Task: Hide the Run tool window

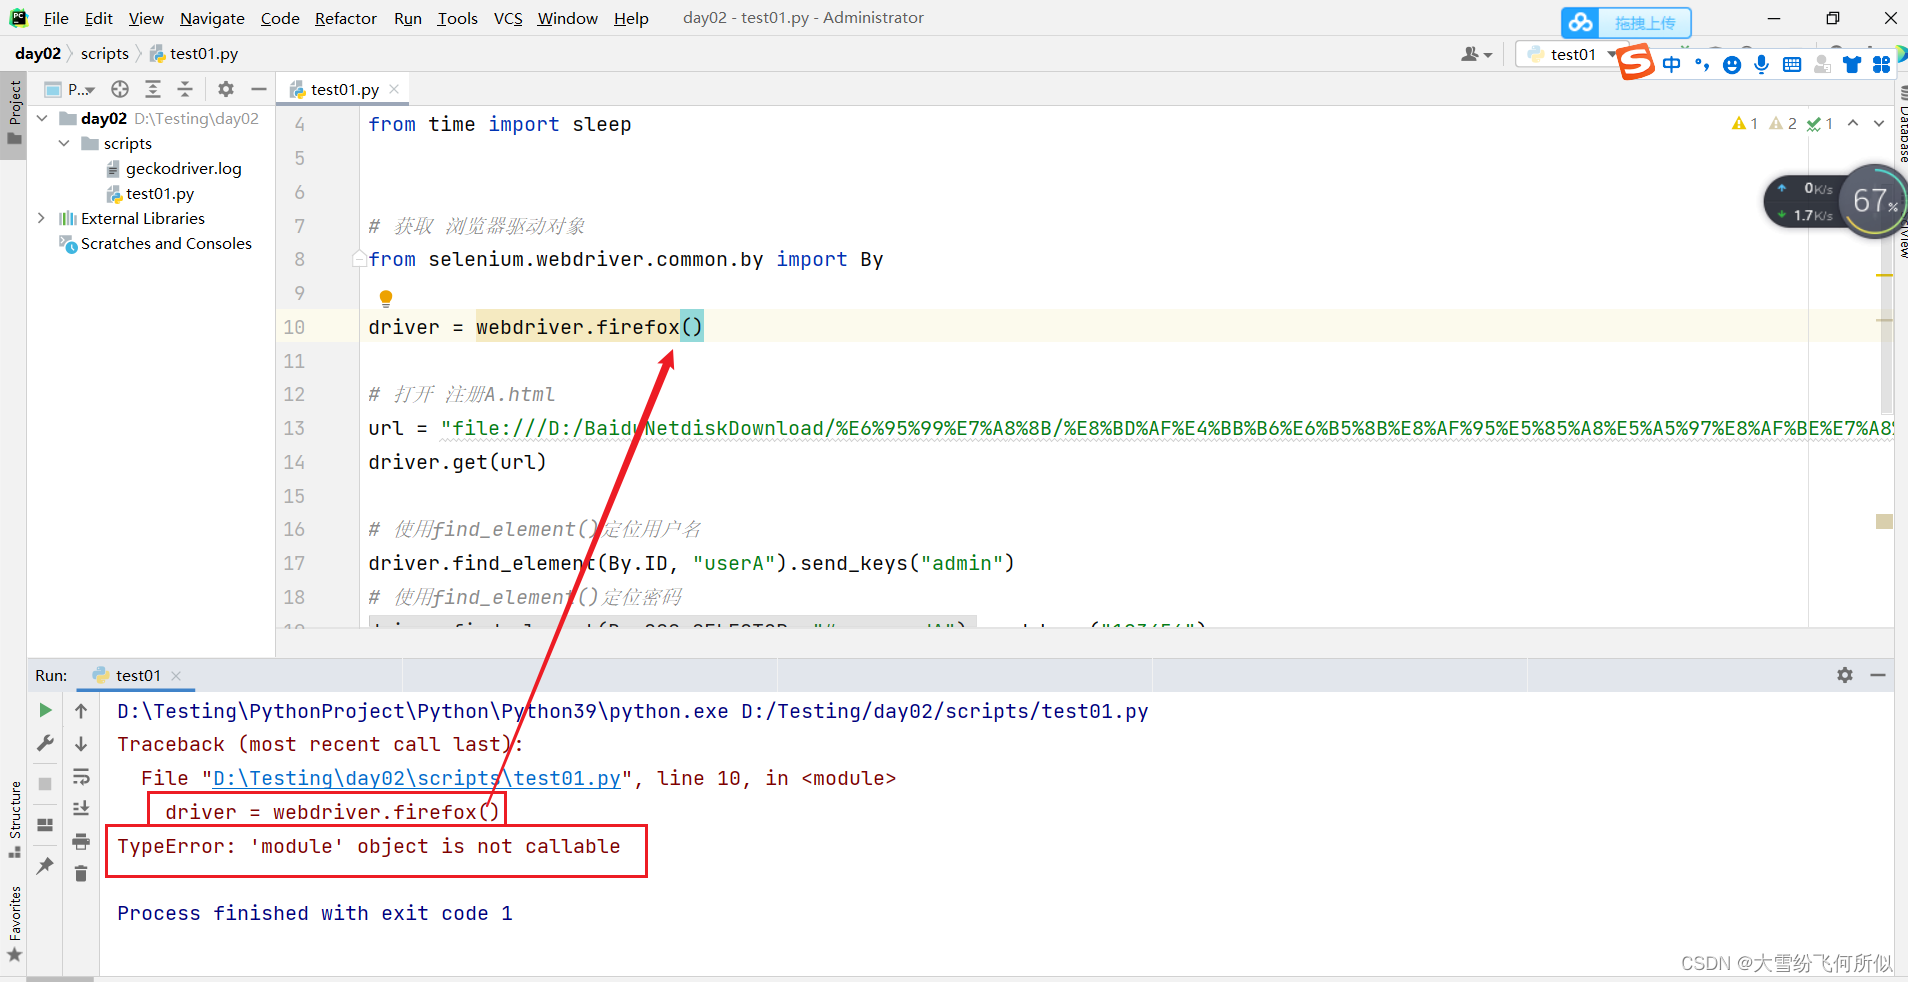Action: click(1878, 675)
